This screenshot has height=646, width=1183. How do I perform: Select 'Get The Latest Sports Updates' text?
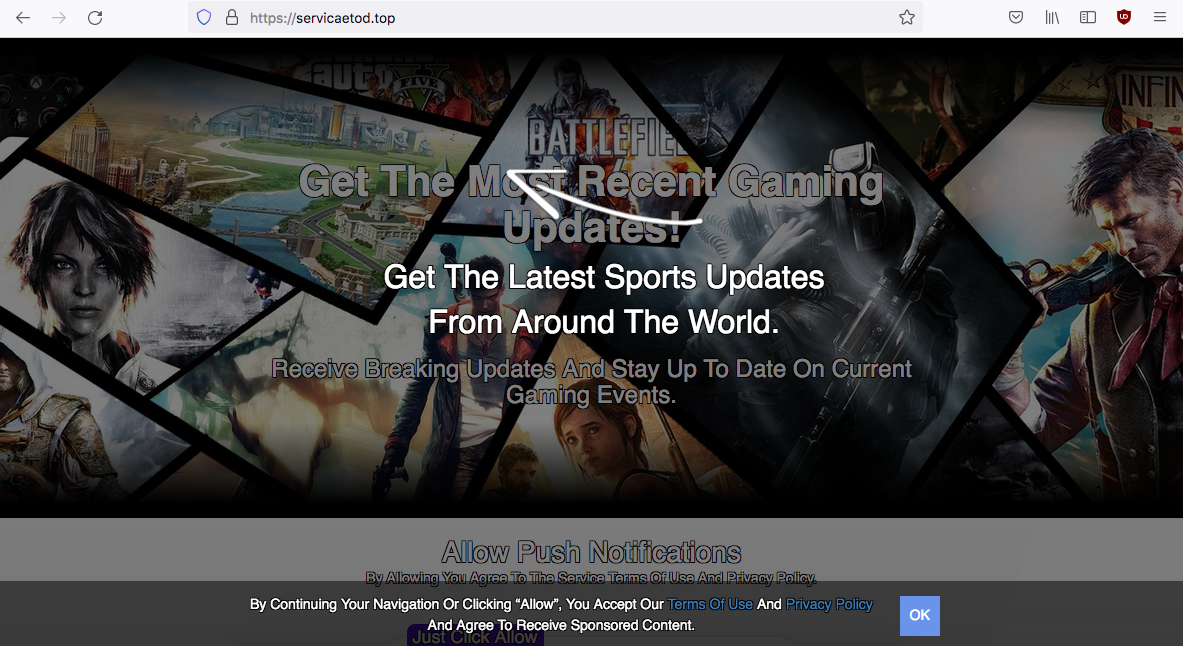(604, 277)
